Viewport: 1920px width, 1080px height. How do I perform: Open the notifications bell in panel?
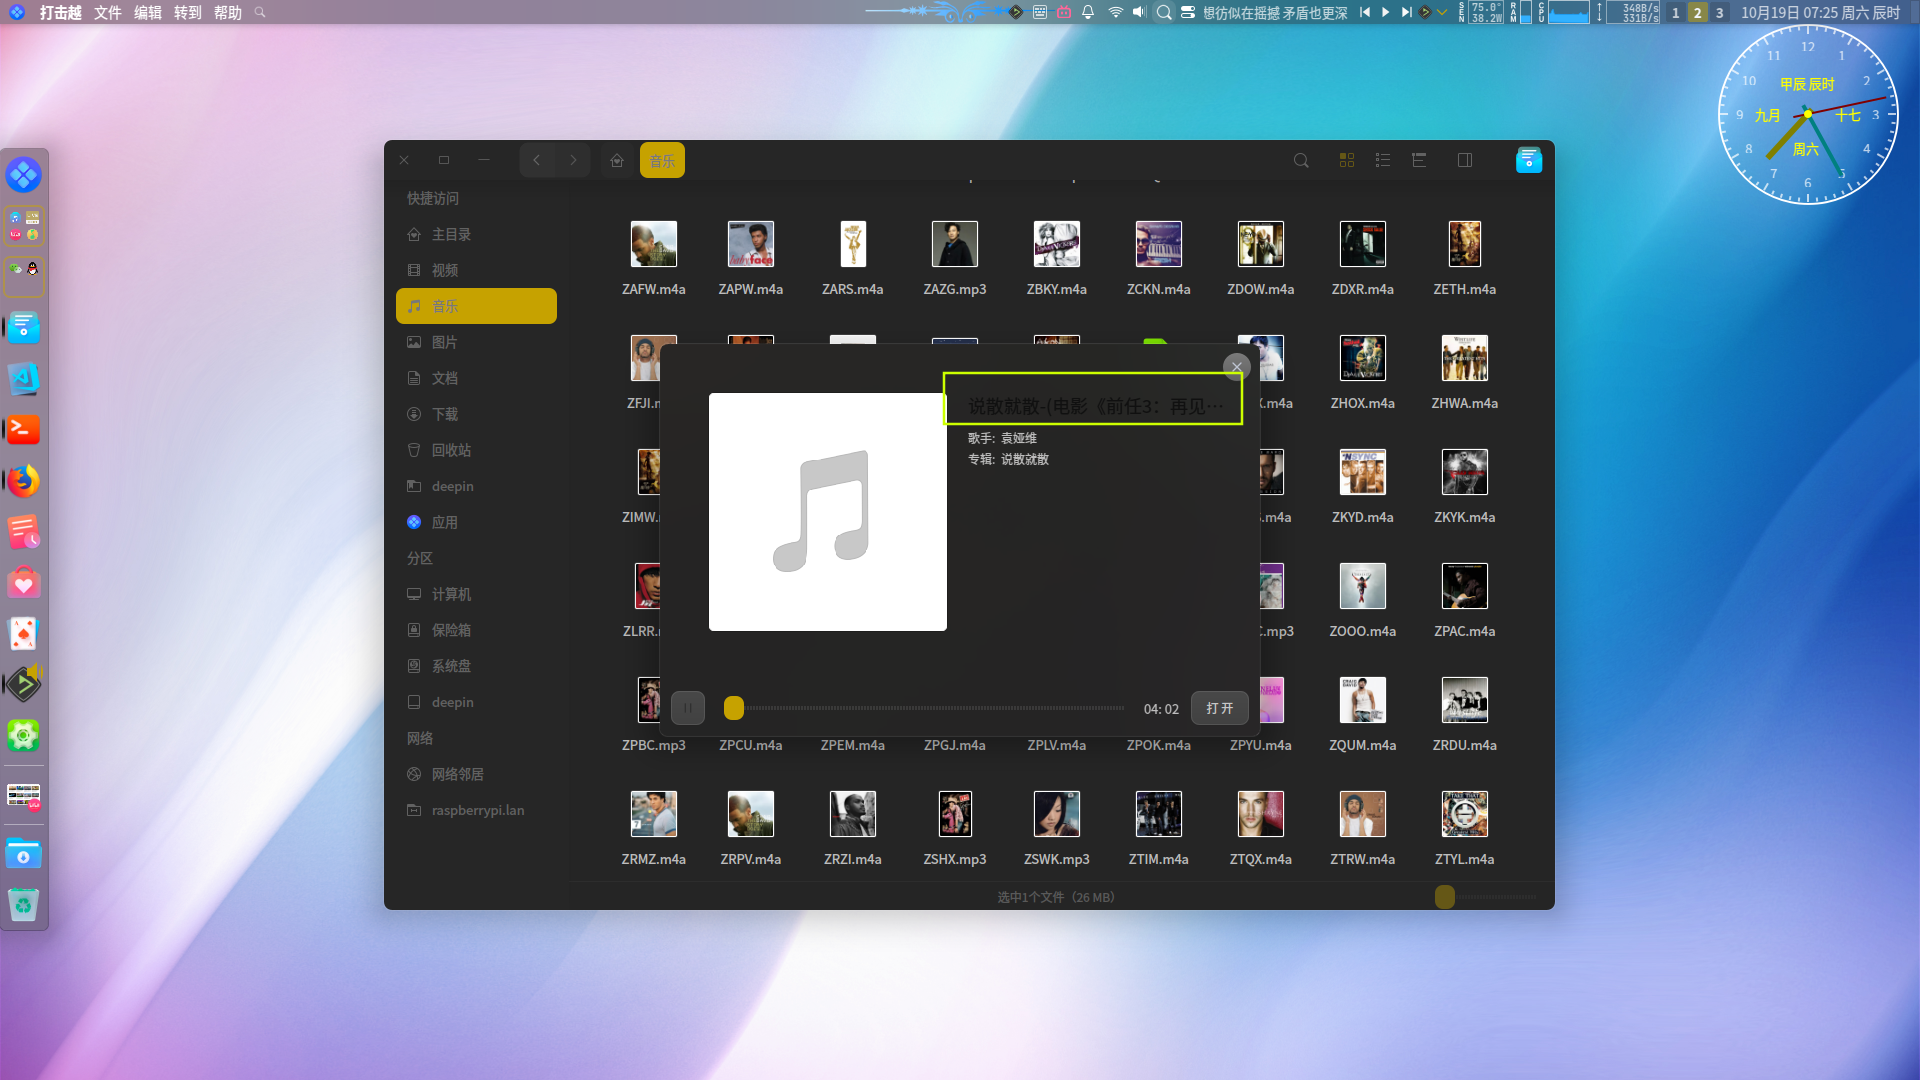point(1088,12)
